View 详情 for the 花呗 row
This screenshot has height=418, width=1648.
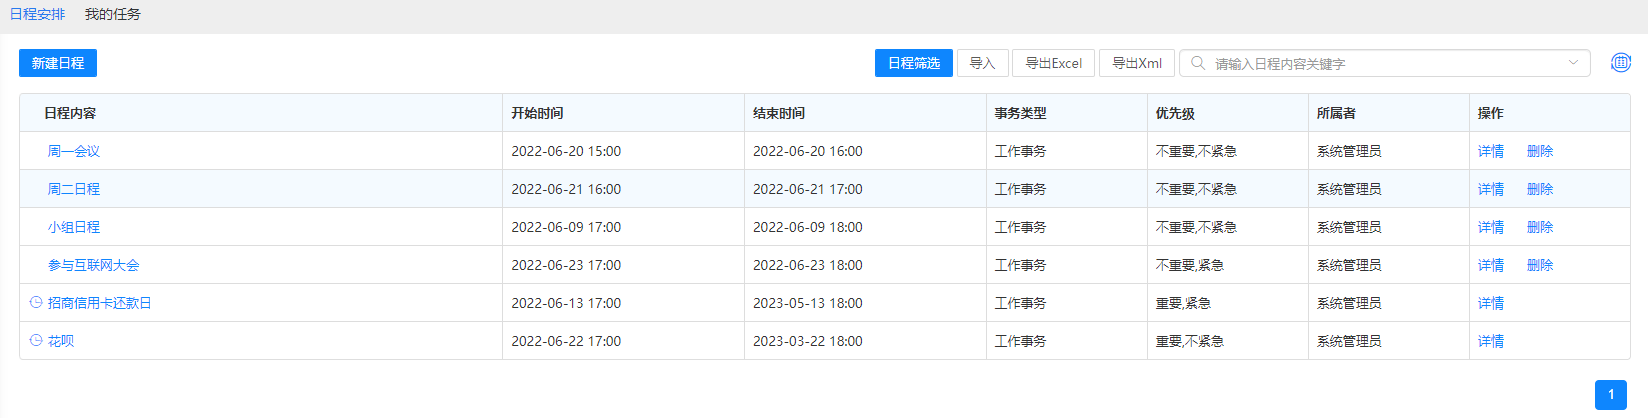[x=1490, y=341]
